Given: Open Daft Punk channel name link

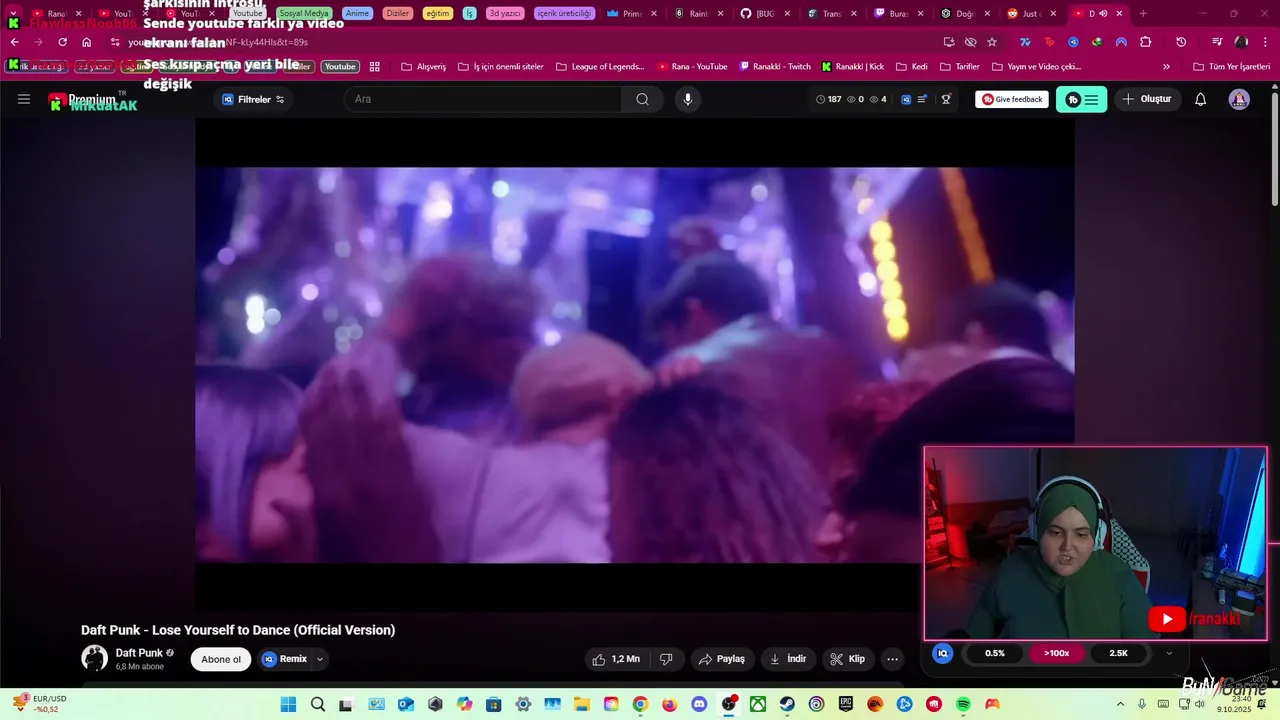Looking at the screenshot, I should (x=139, y=653).
